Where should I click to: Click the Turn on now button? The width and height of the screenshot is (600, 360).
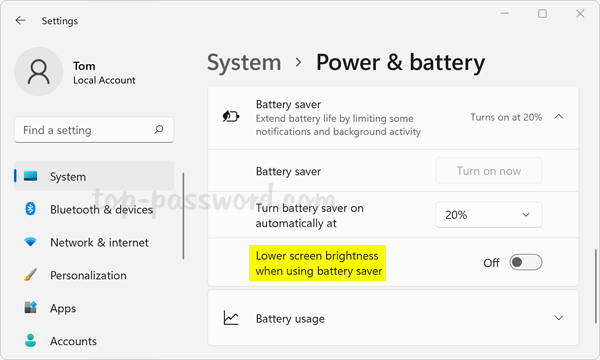[489, 171]
